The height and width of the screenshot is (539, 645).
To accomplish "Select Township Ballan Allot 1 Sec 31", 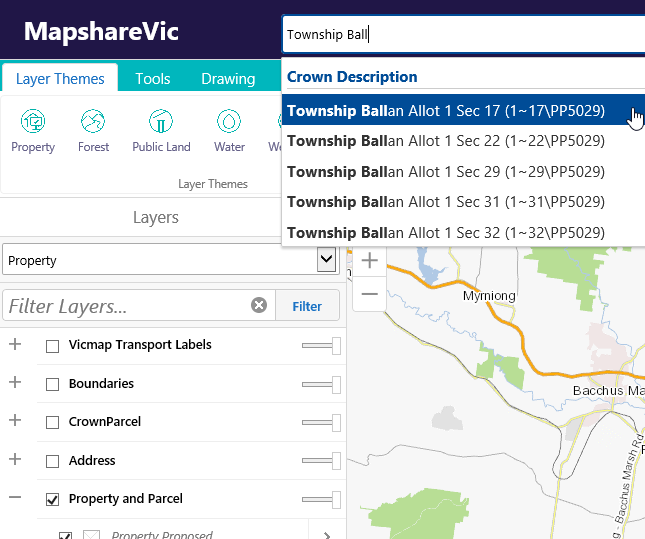I will [x=463, y=202].
